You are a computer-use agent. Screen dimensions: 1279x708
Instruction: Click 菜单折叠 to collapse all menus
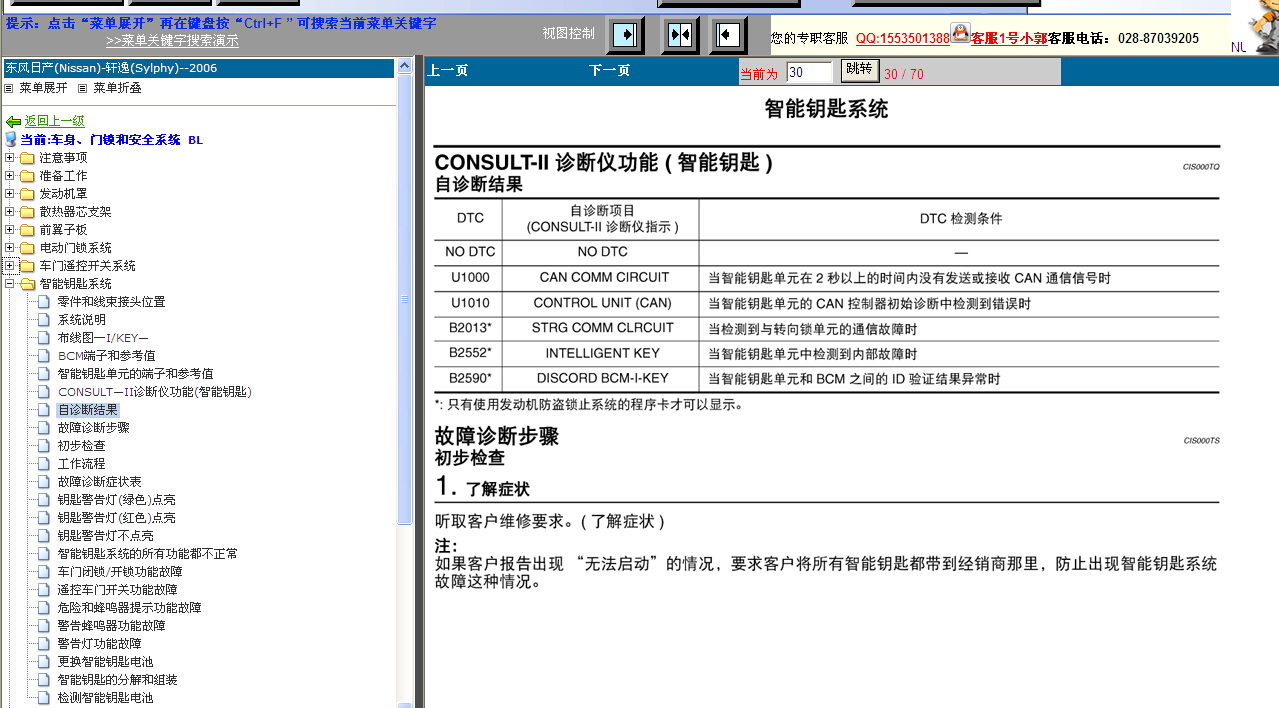(117, 88)
